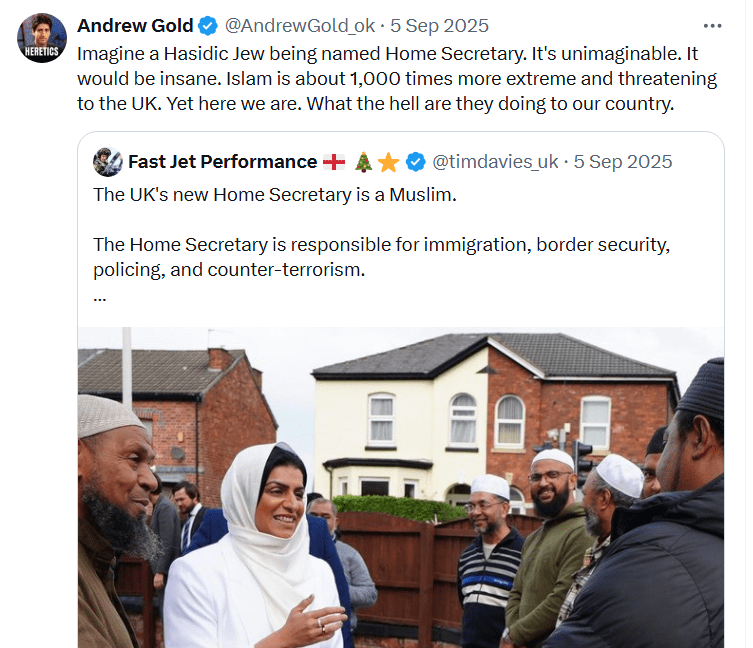Image resolution: width=753 pixels, height=648 pixels.
Task: Click Fast Jet Performance verified badge
Action: pos(415,162)
